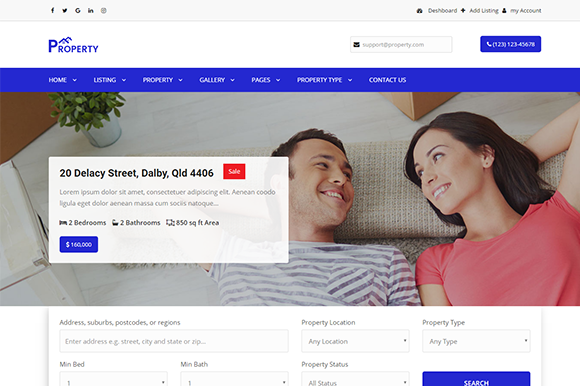This screenshot has height=386, width=580.
Task: Open 20 Delacy Street, Dalby listing title
Action: pos(136,173)
